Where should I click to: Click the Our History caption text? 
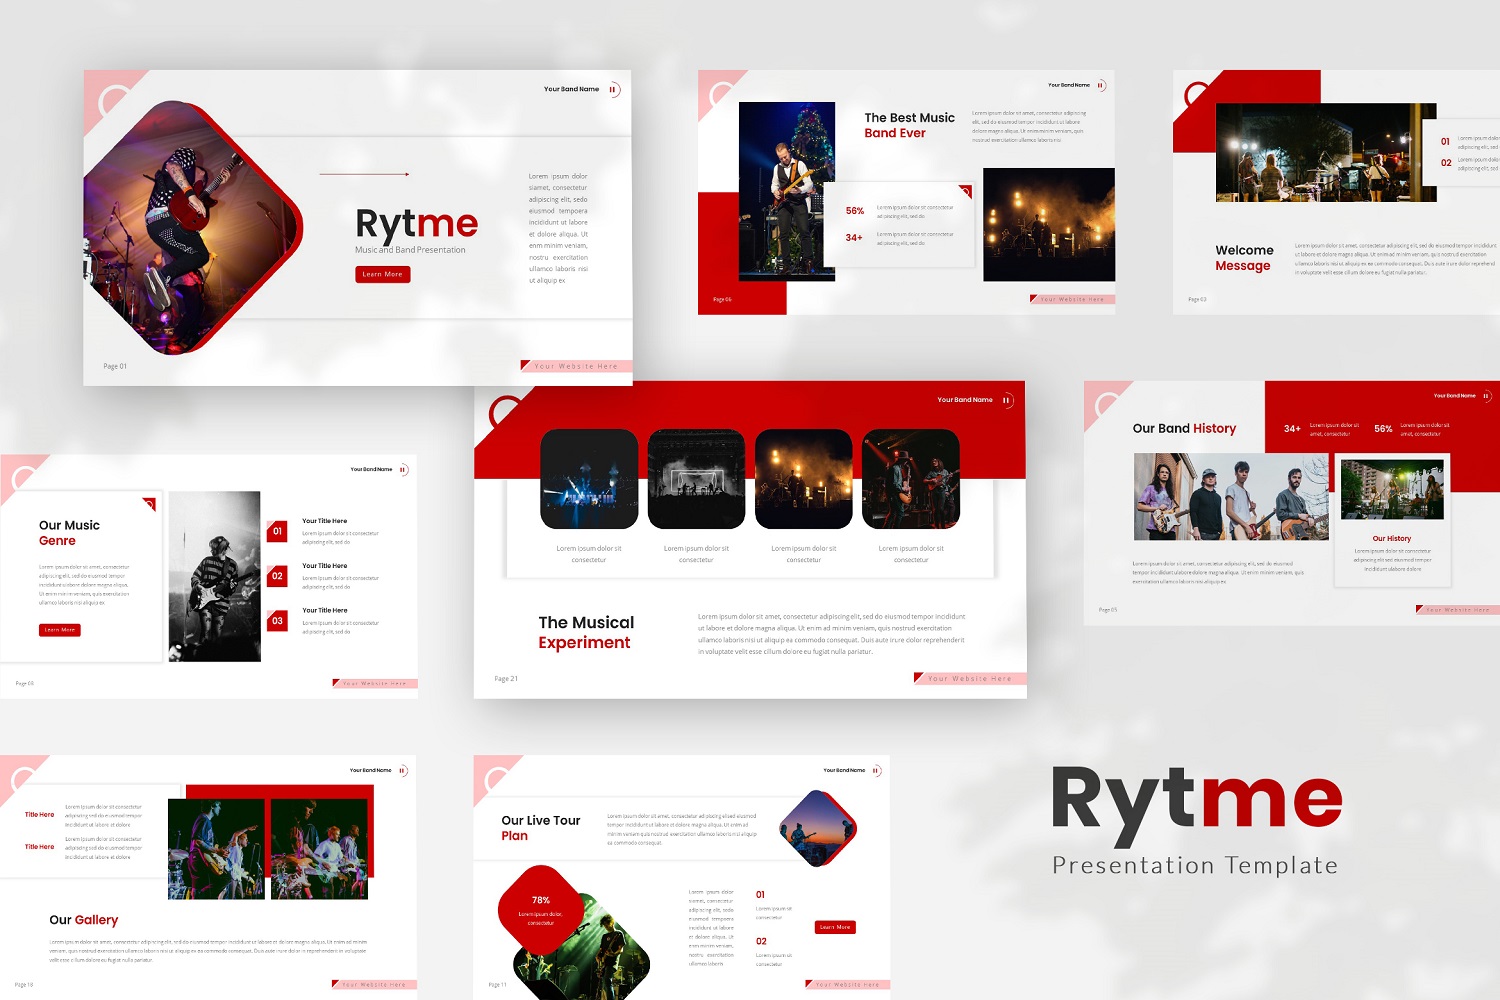coord(1392,539)
